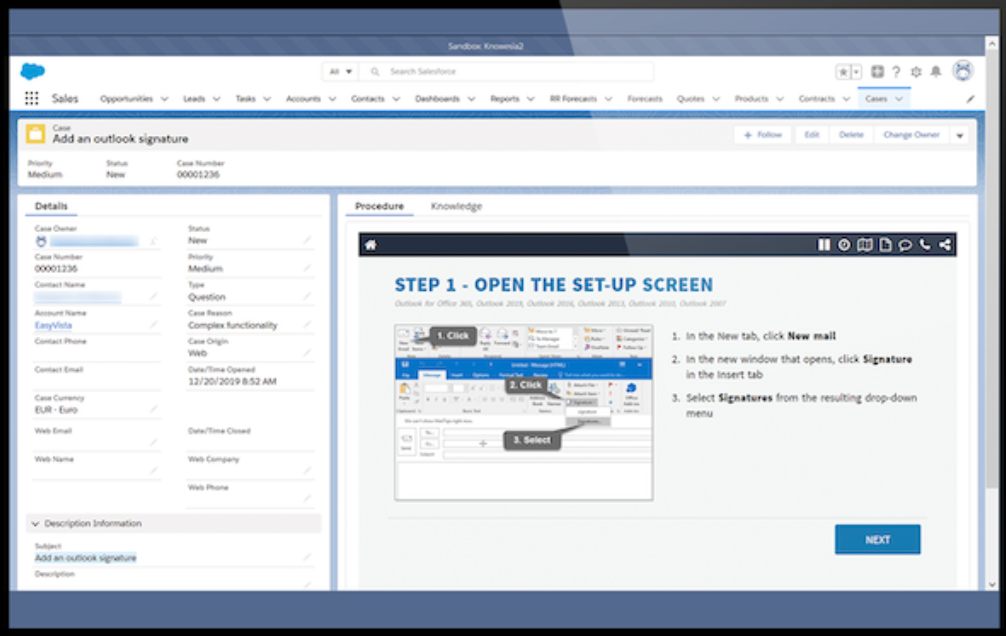Expand the Accounts tab chevron
Screen dimensions: 1006x636
tap(332, 99)
